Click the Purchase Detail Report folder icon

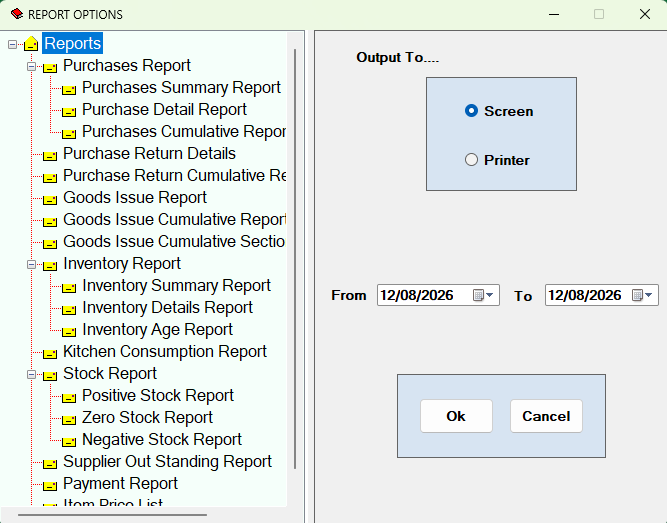[69, 111]
